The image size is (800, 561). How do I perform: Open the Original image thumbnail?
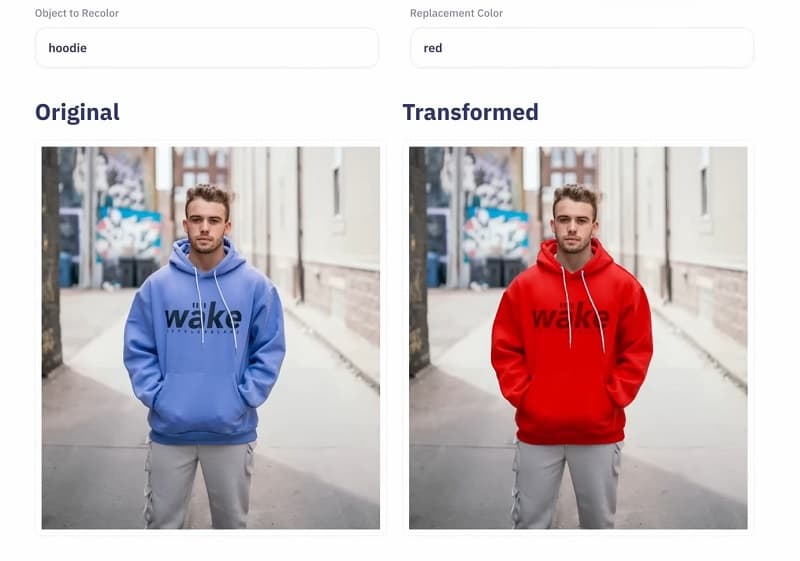tap(211, 338)
